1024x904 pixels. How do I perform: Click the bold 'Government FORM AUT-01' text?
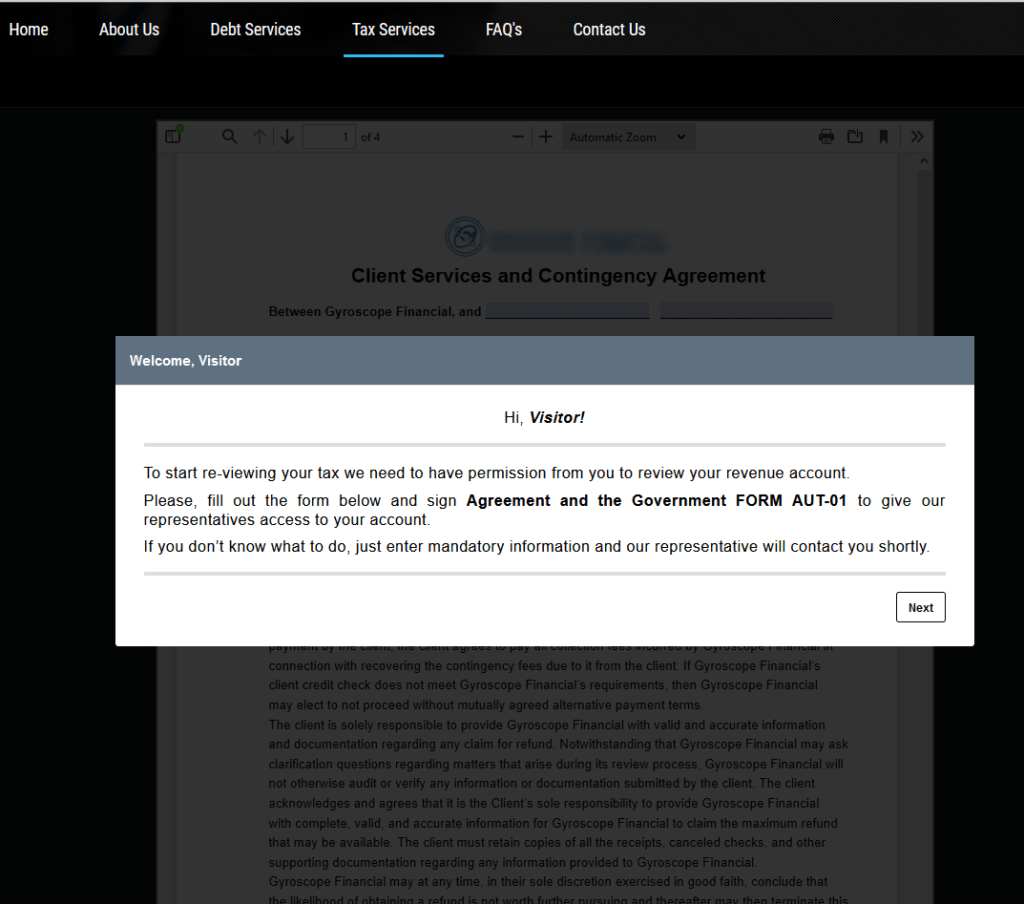pyautogui.click(x=739, y=500)
